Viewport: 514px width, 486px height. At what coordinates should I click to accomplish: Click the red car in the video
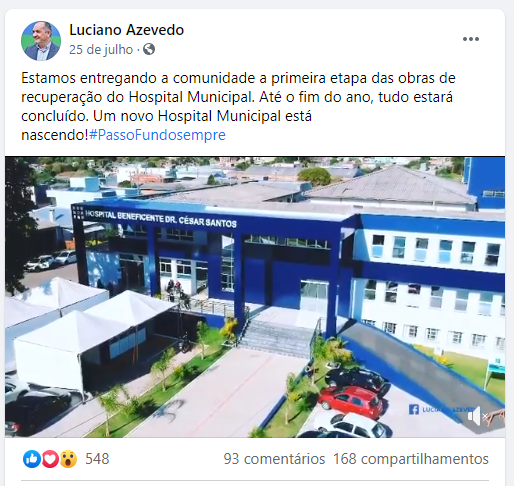click(x=352, y=401)
